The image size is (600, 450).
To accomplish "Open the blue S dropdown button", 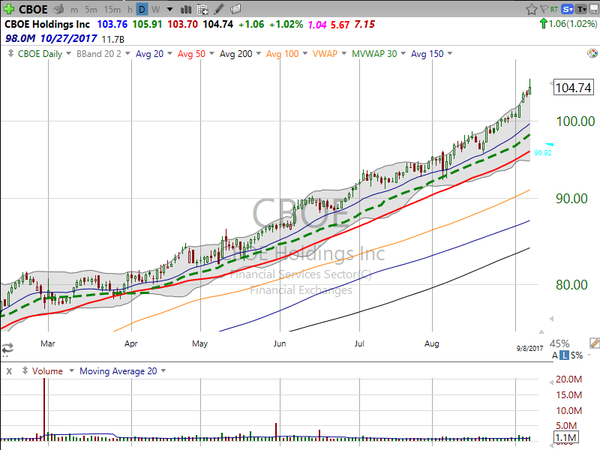I will pyautogui.click(x=567, y=9).
